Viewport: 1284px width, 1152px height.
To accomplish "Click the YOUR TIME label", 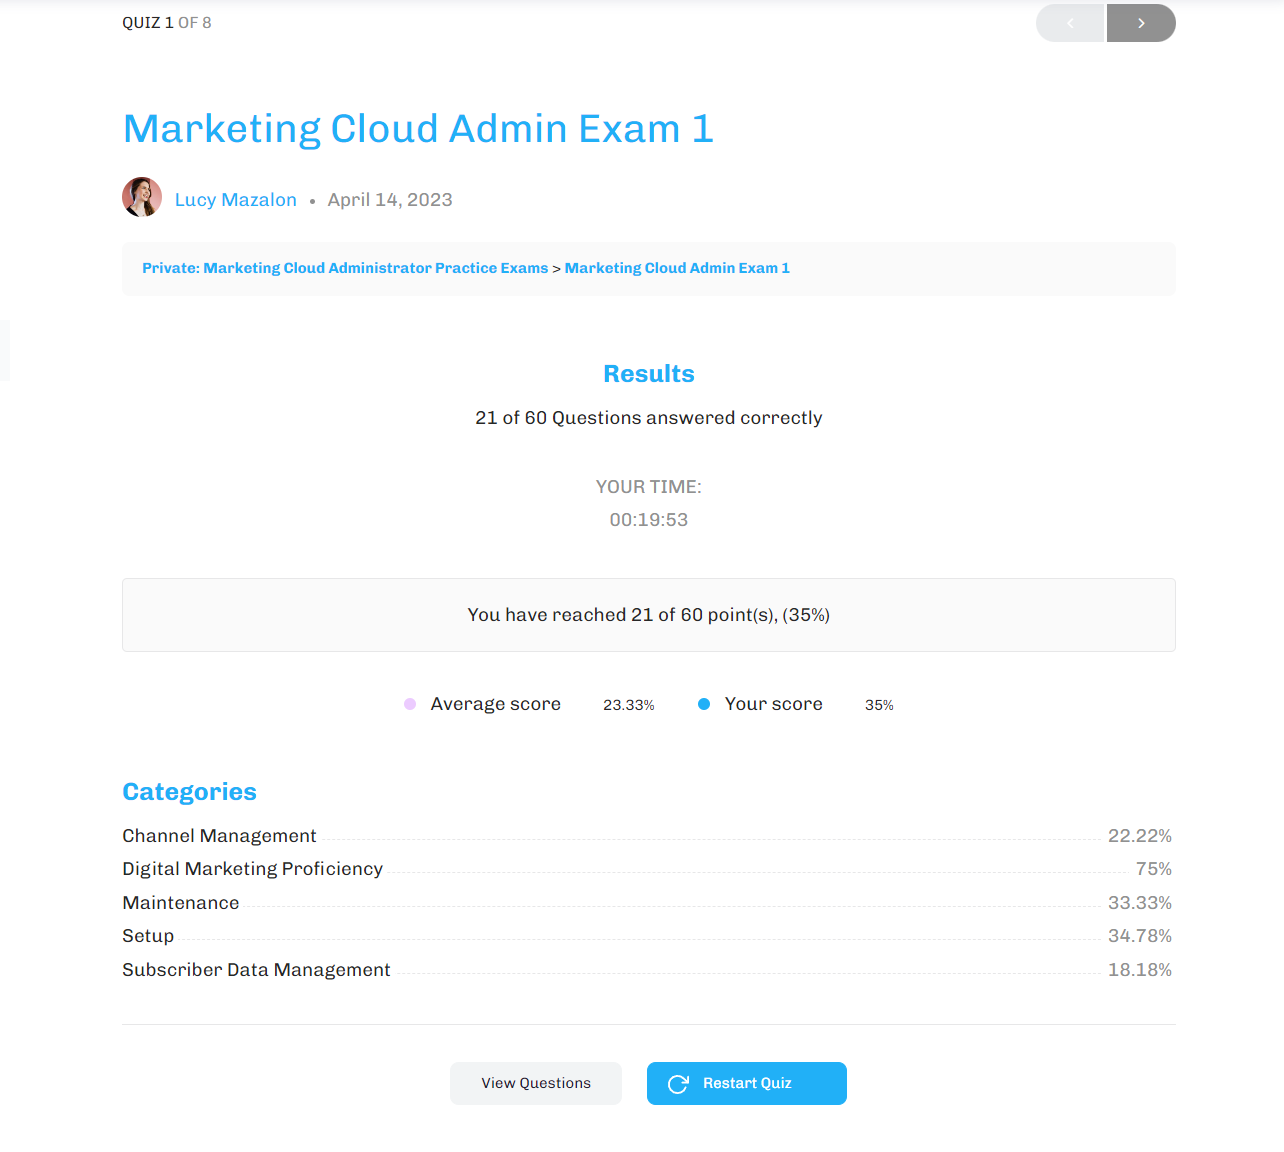I will [649, 487].
